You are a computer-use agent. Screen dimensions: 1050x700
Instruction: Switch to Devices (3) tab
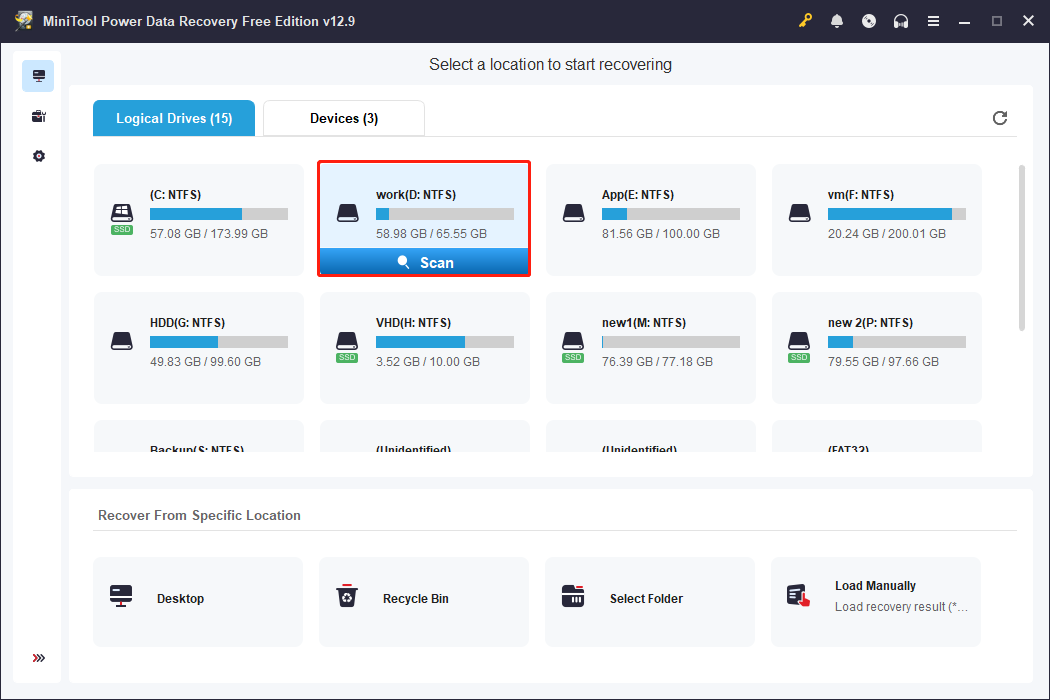[x=344, y=119]
